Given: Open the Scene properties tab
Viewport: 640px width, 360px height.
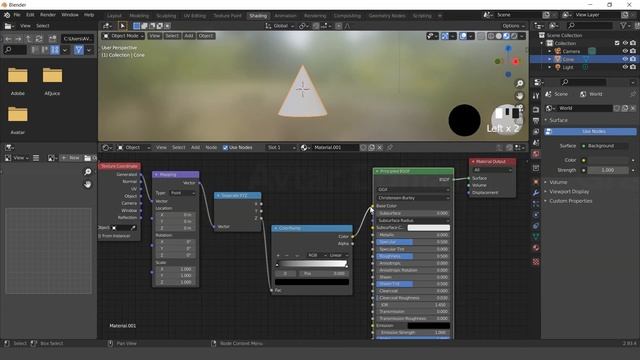Looking at the screenshot, I should pos(536,142).
